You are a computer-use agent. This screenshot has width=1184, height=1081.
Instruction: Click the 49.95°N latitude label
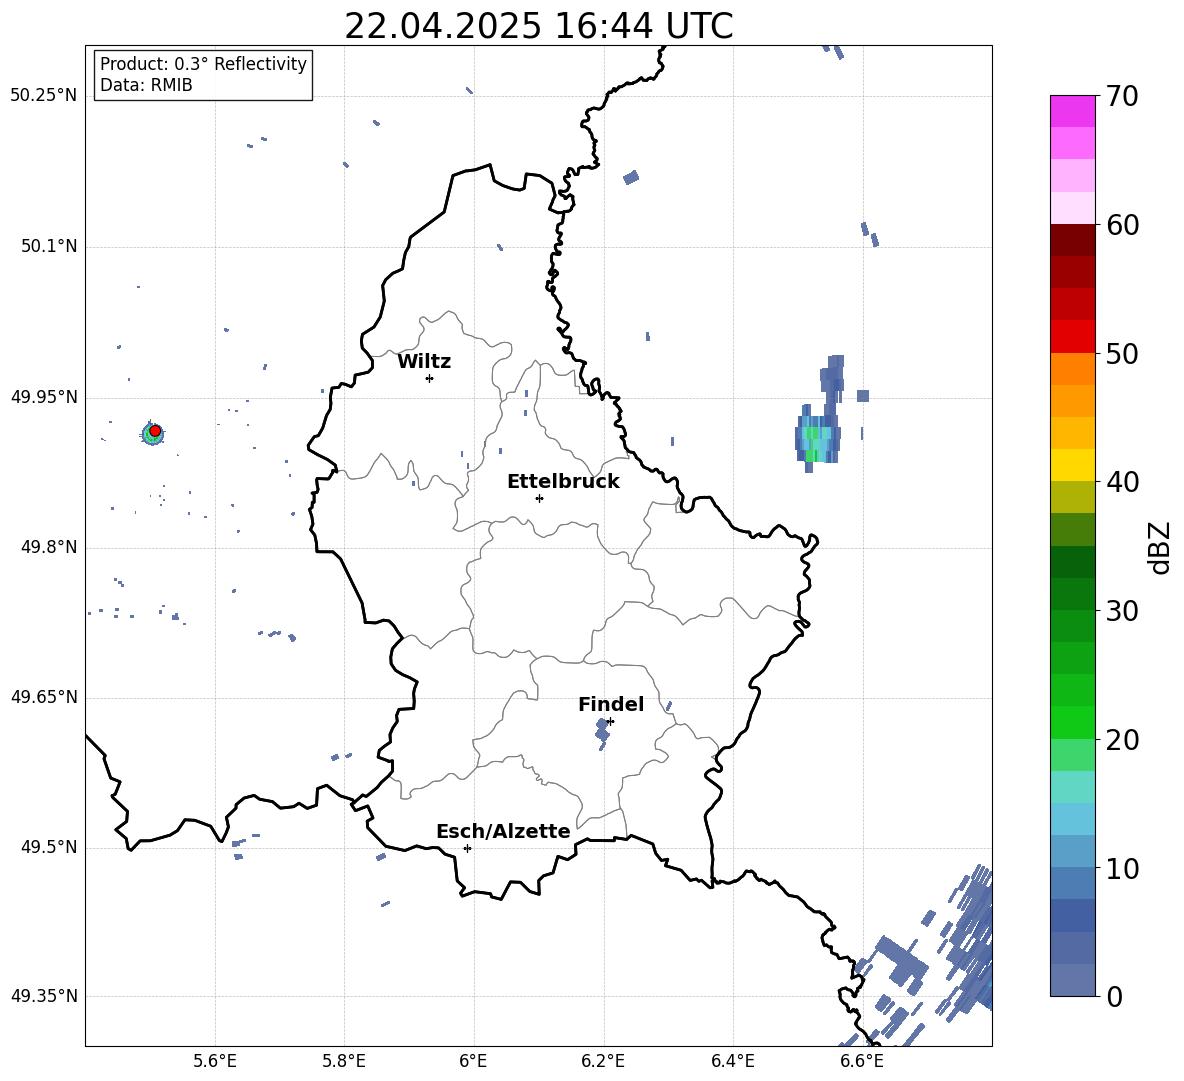click(x=44, y=397)
